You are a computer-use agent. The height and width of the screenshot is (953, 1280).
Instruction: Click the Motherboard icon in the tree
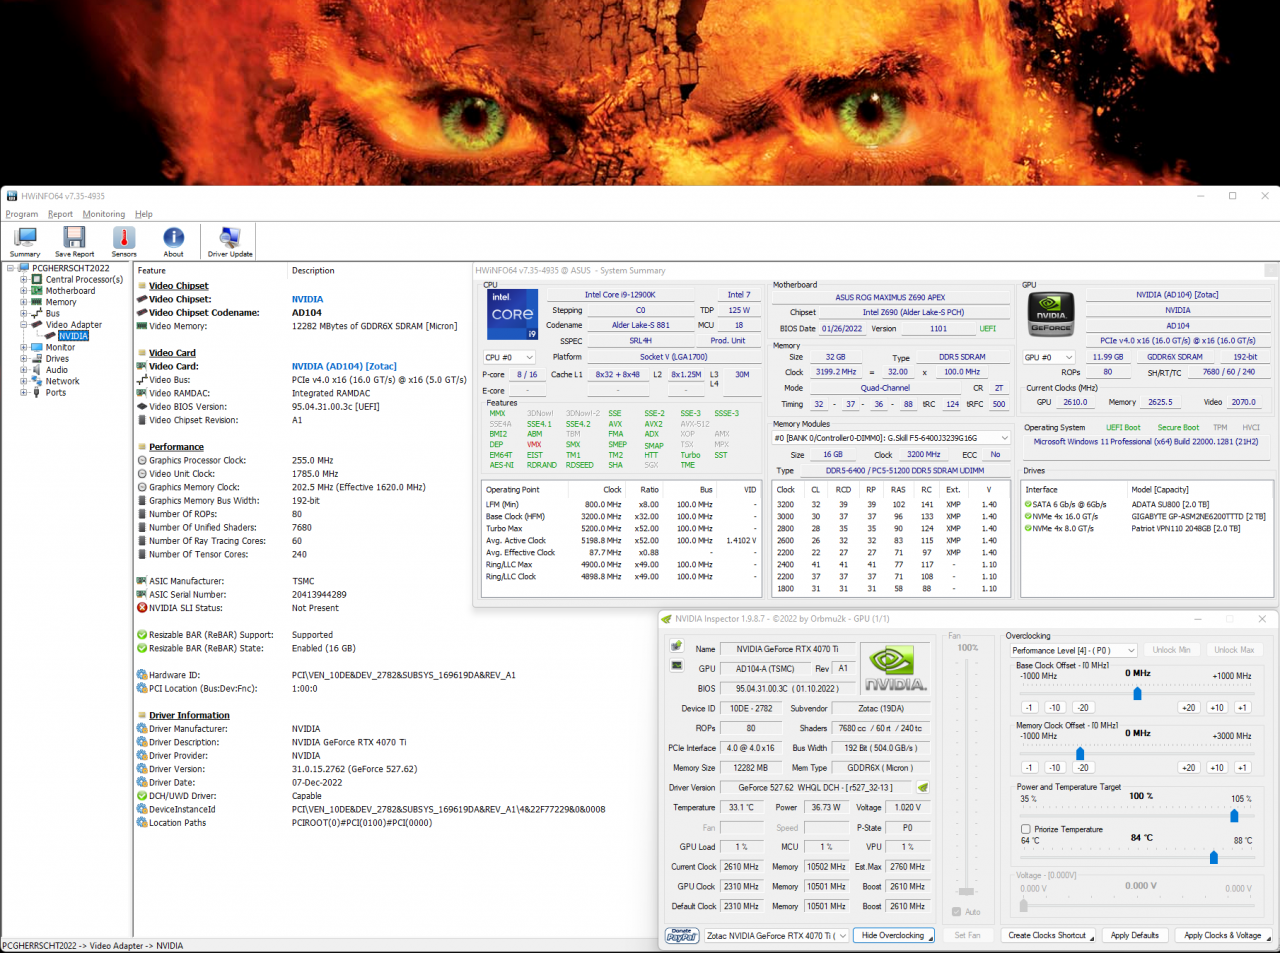pos(38,291)
